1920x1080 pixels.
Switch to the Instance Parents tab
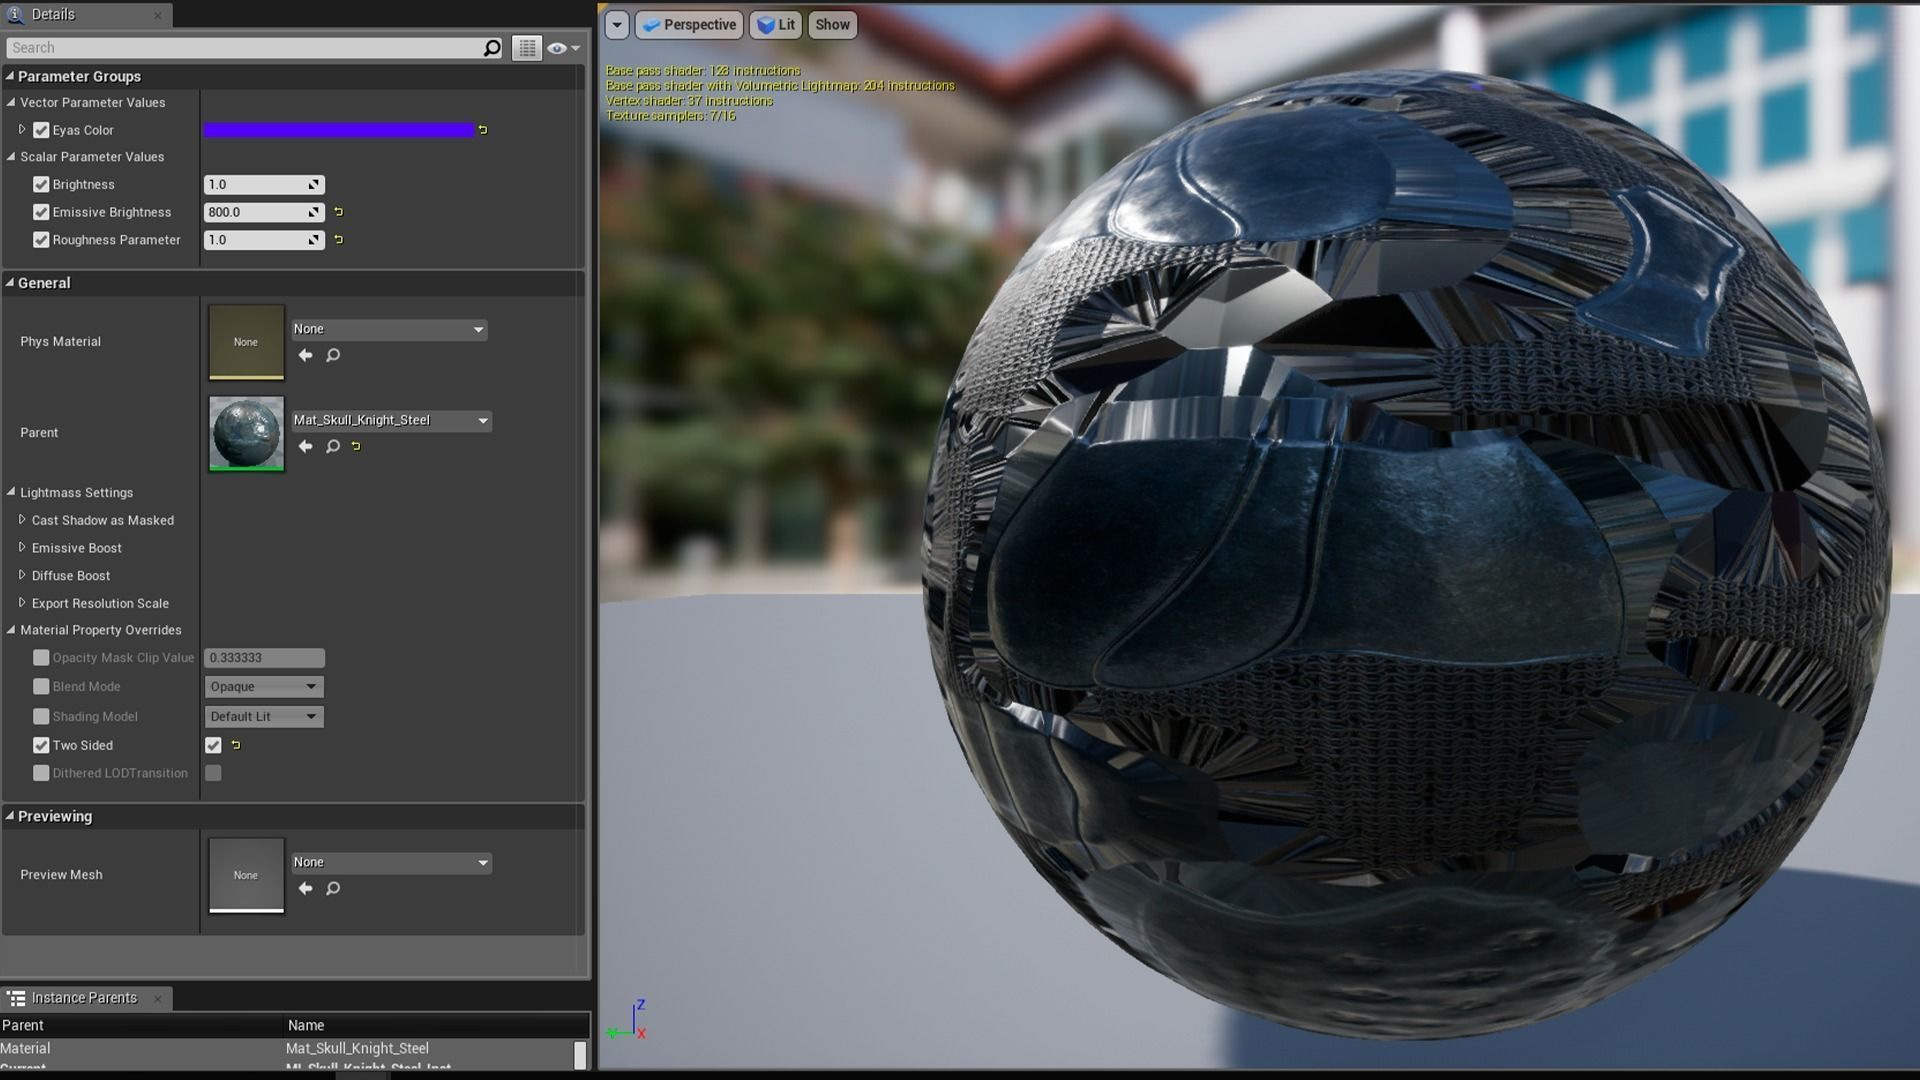[84, 998]
